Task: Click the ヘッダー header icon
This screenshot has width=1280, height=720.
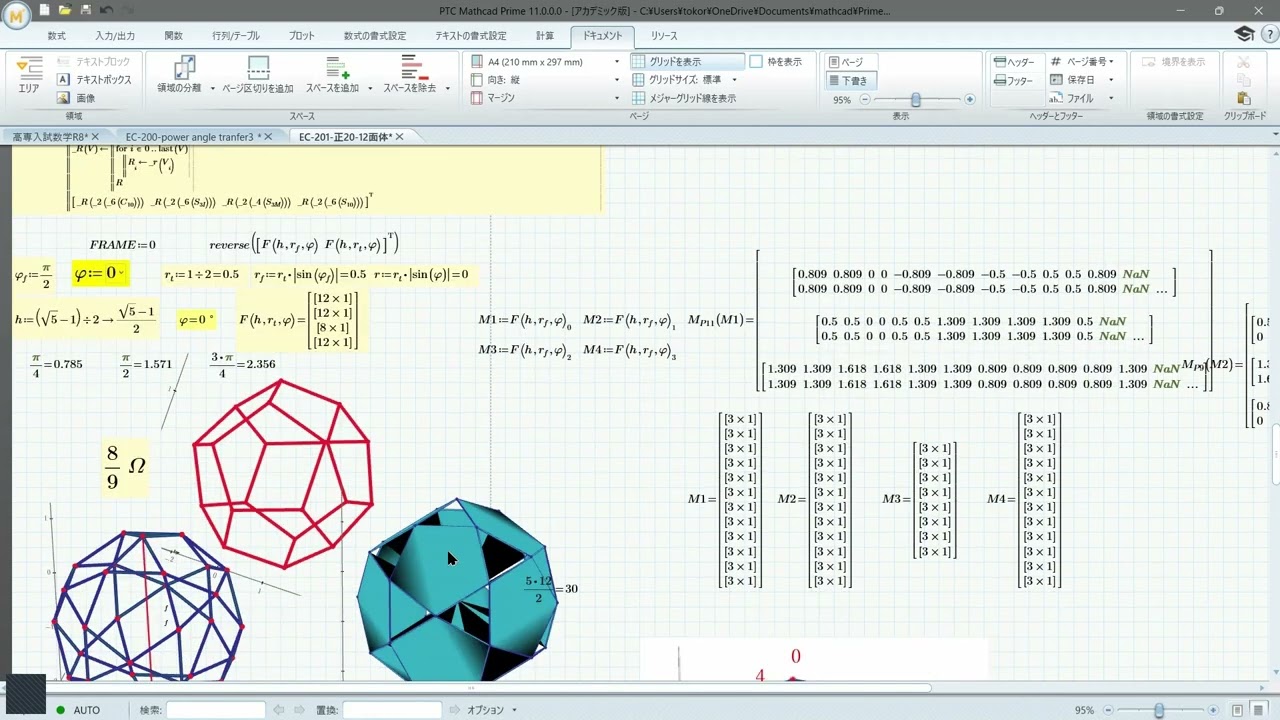Action: [999, 62]
